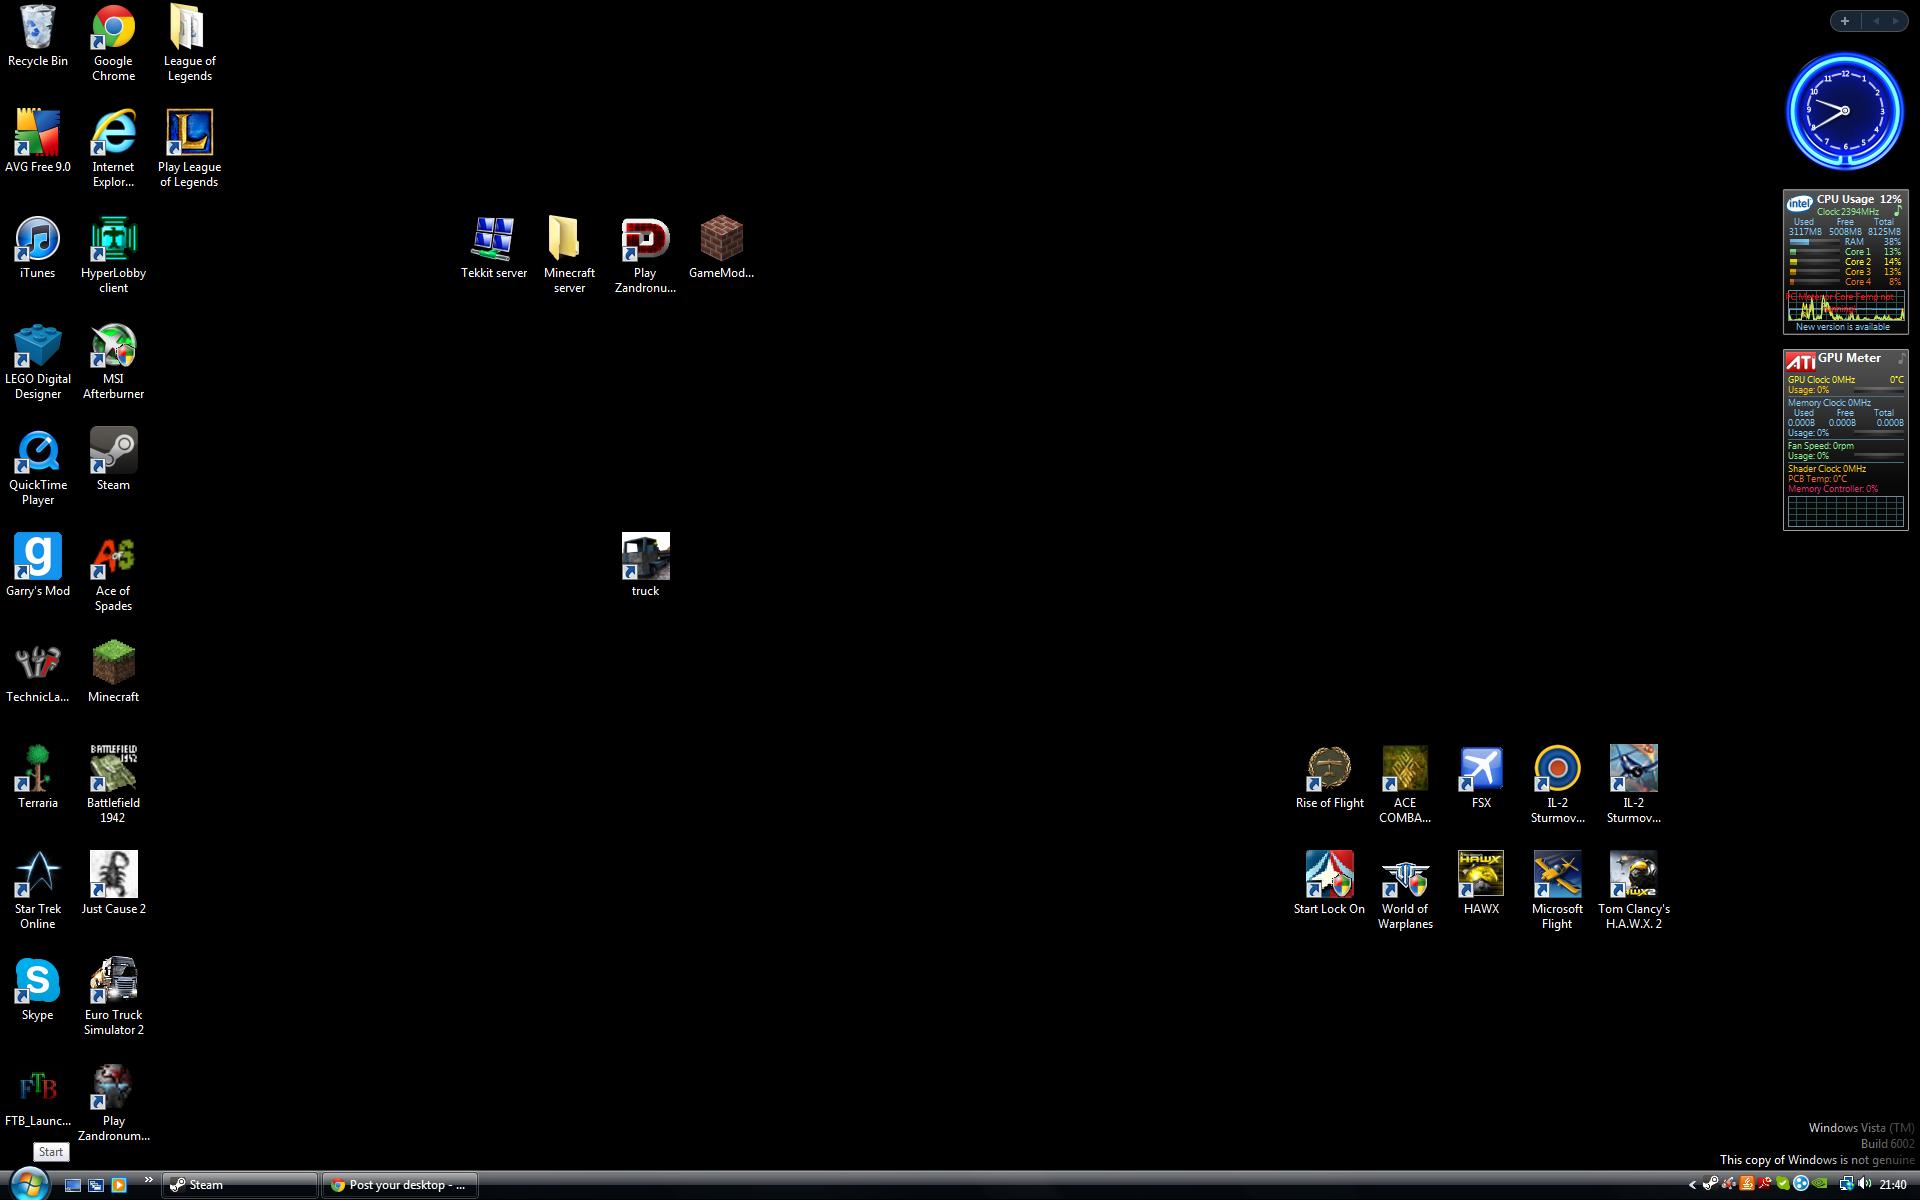Select the GameMod brick block icon
1920x1200 pixels.
point(721,248)
